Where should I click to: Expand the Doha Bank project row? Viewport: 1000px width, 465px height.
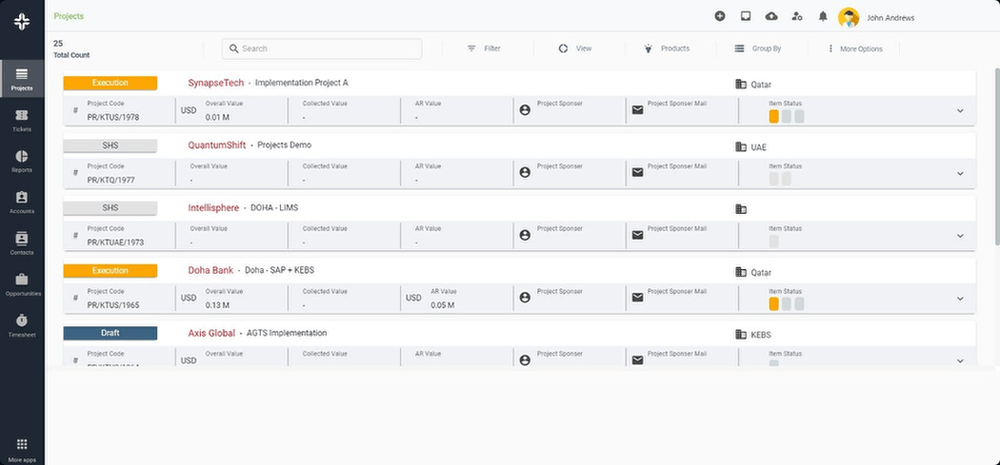coord(960,298)
